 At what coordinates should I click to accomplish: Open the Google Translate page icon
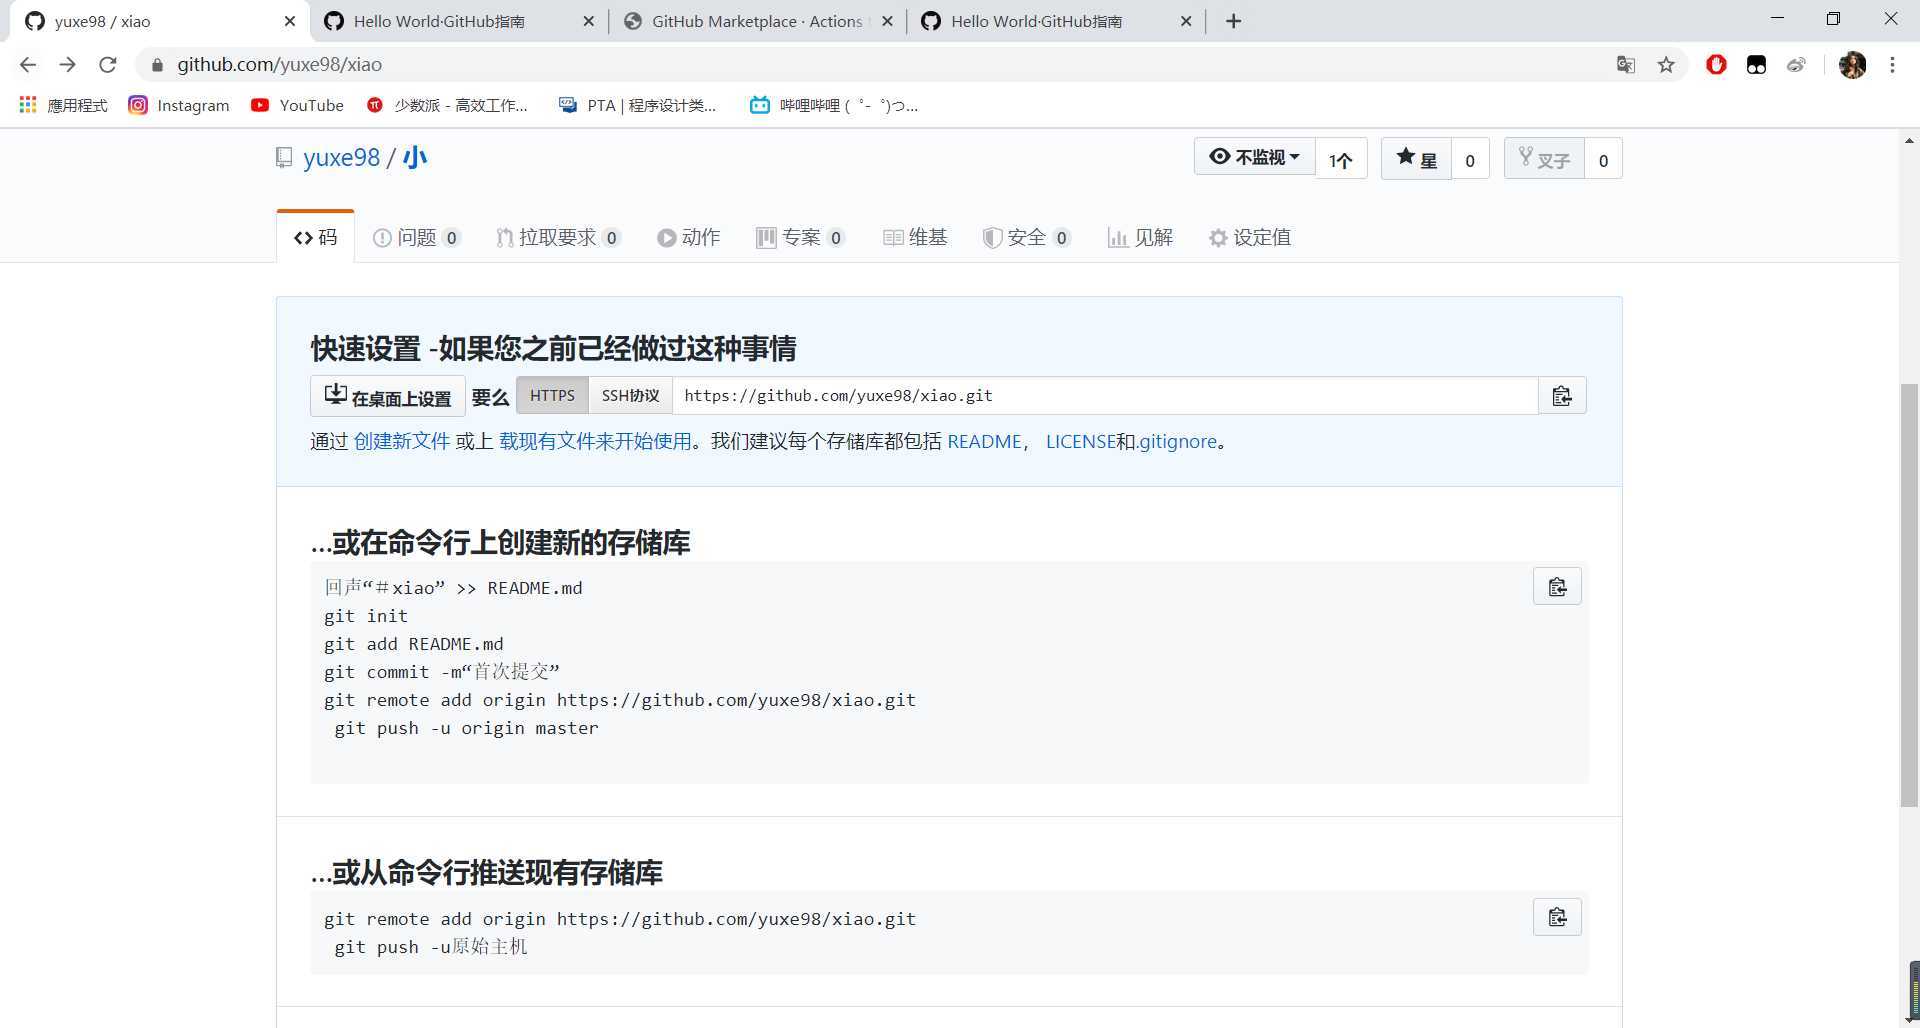pyautogui.click(x=1626, y=65)
